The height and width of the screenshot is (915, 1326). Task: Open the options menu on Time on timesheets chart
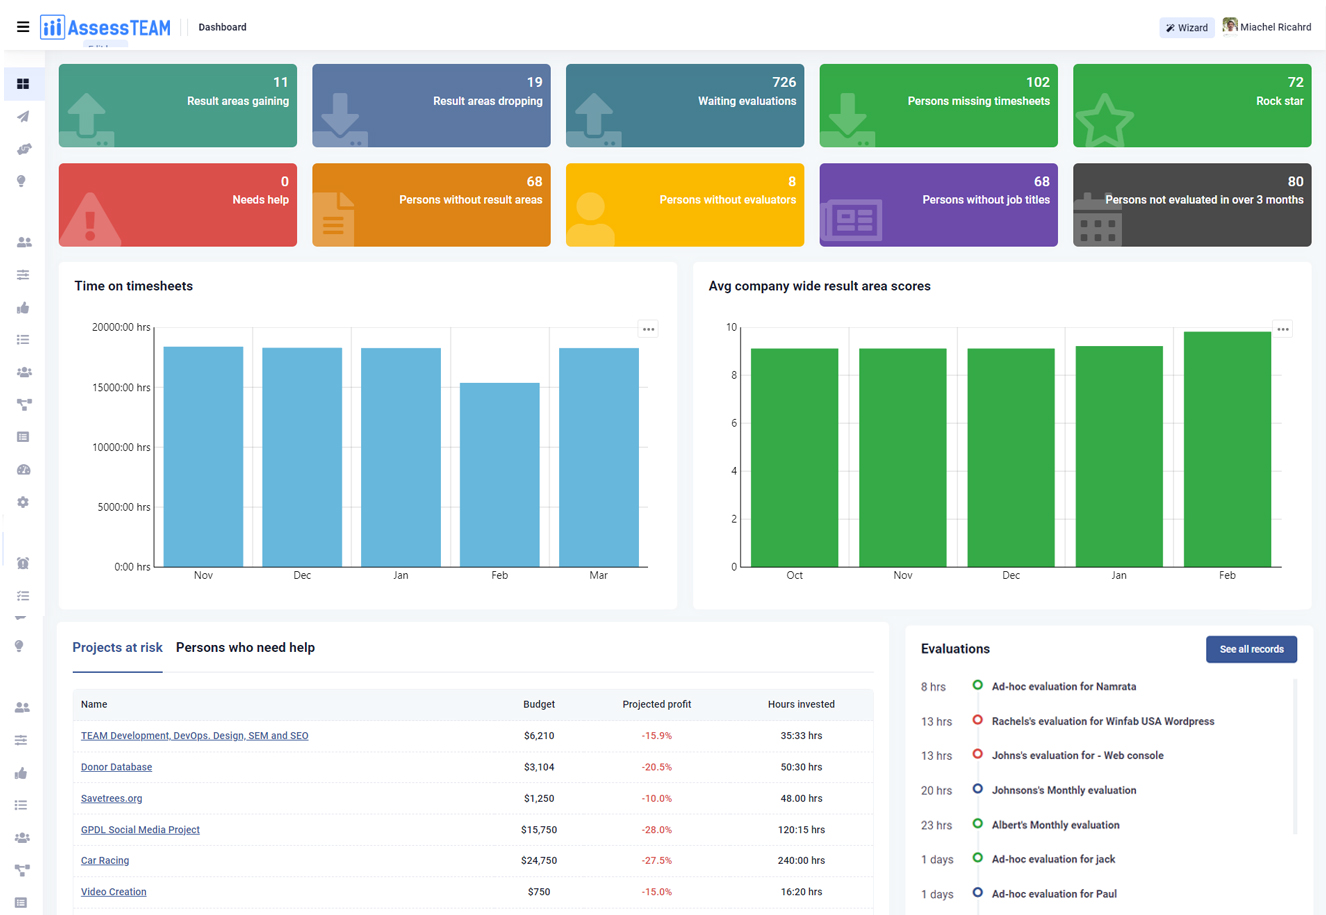coord(648,328)
